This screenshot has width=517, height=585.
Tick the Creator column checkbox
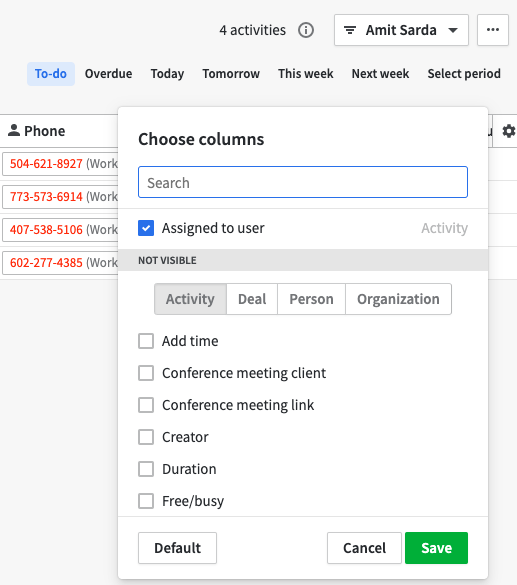pyautogui.click(x=146, y=437)
